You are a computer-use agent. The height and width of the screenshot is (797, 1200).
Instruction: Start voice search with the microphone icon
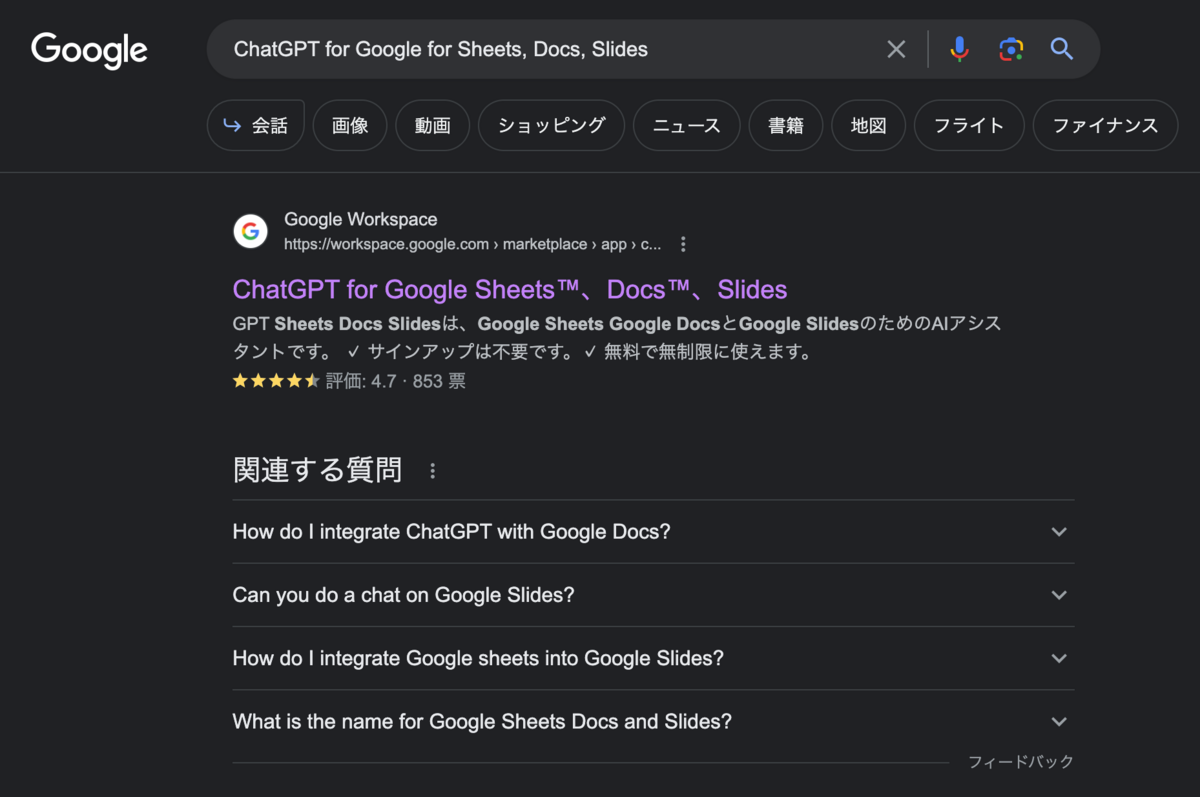959,49
